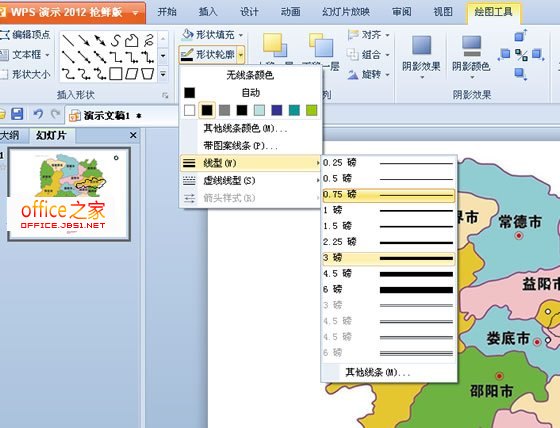Image resolution: width=560 pixels, height=428 pixels.
Task: Expand the shape gallery more arrow
Action: point(163,74)
